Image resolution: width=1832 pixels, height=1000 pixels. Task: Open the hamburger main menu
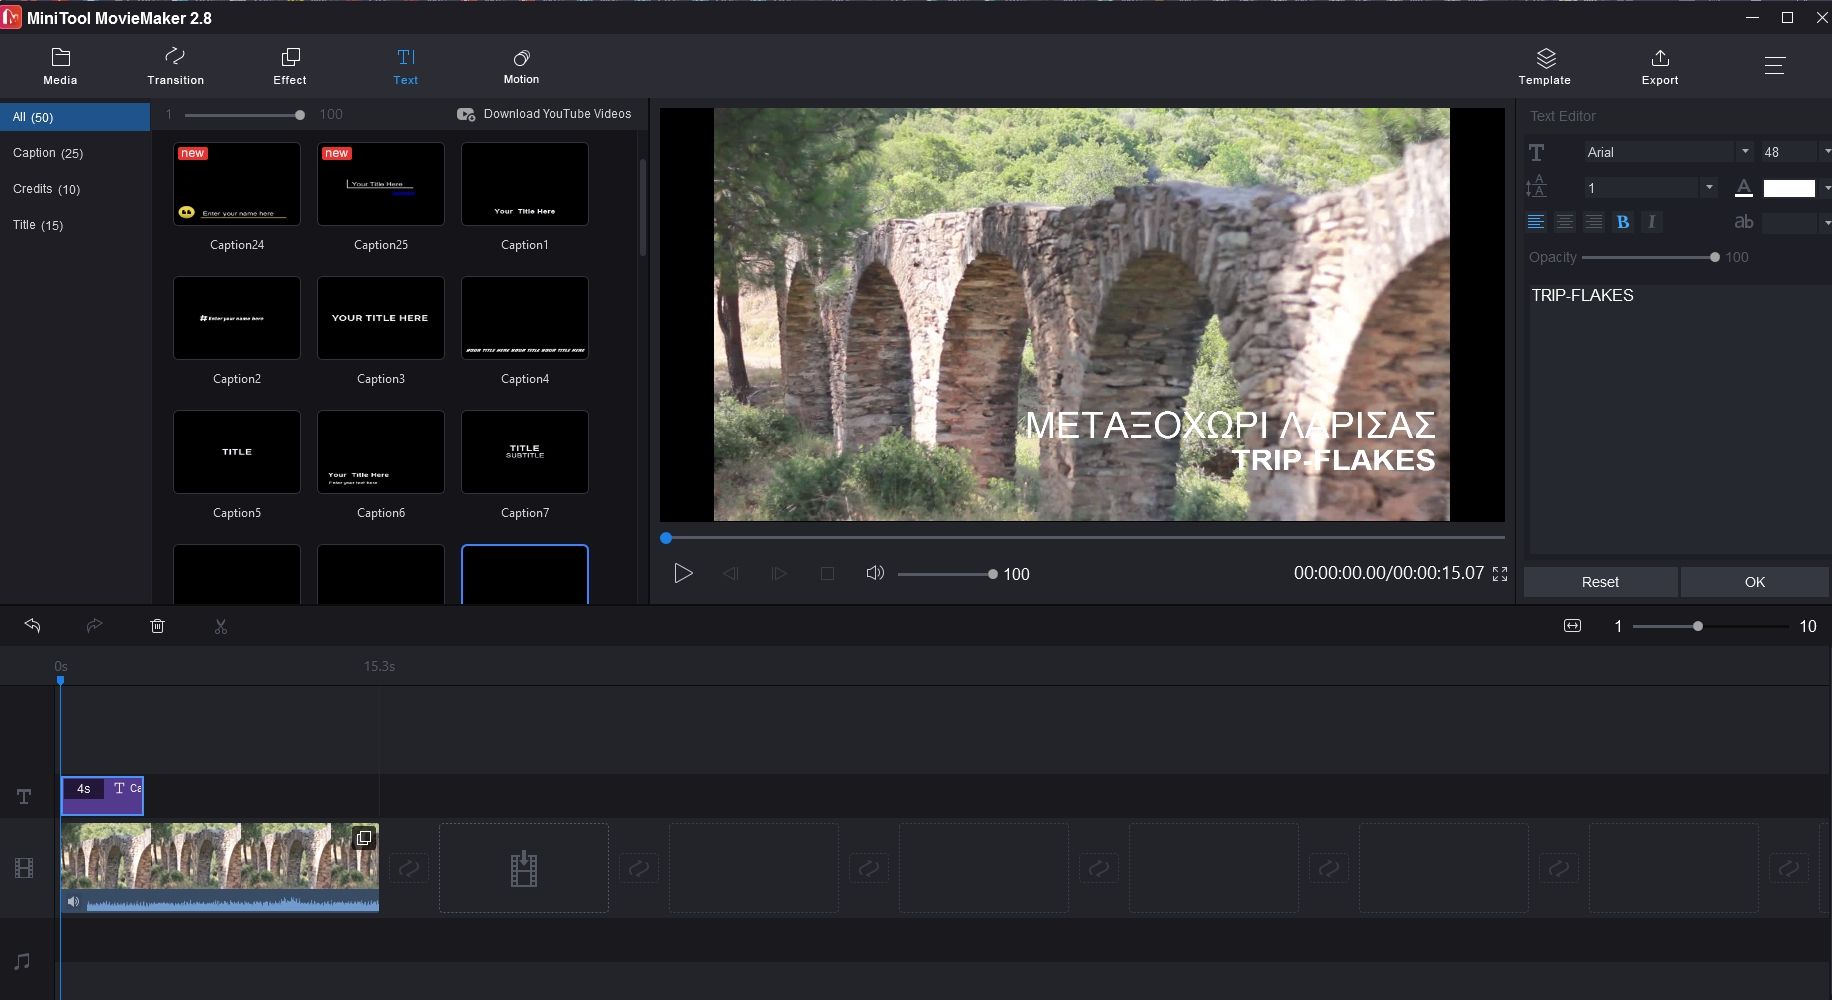click(x=1775, y=66)
